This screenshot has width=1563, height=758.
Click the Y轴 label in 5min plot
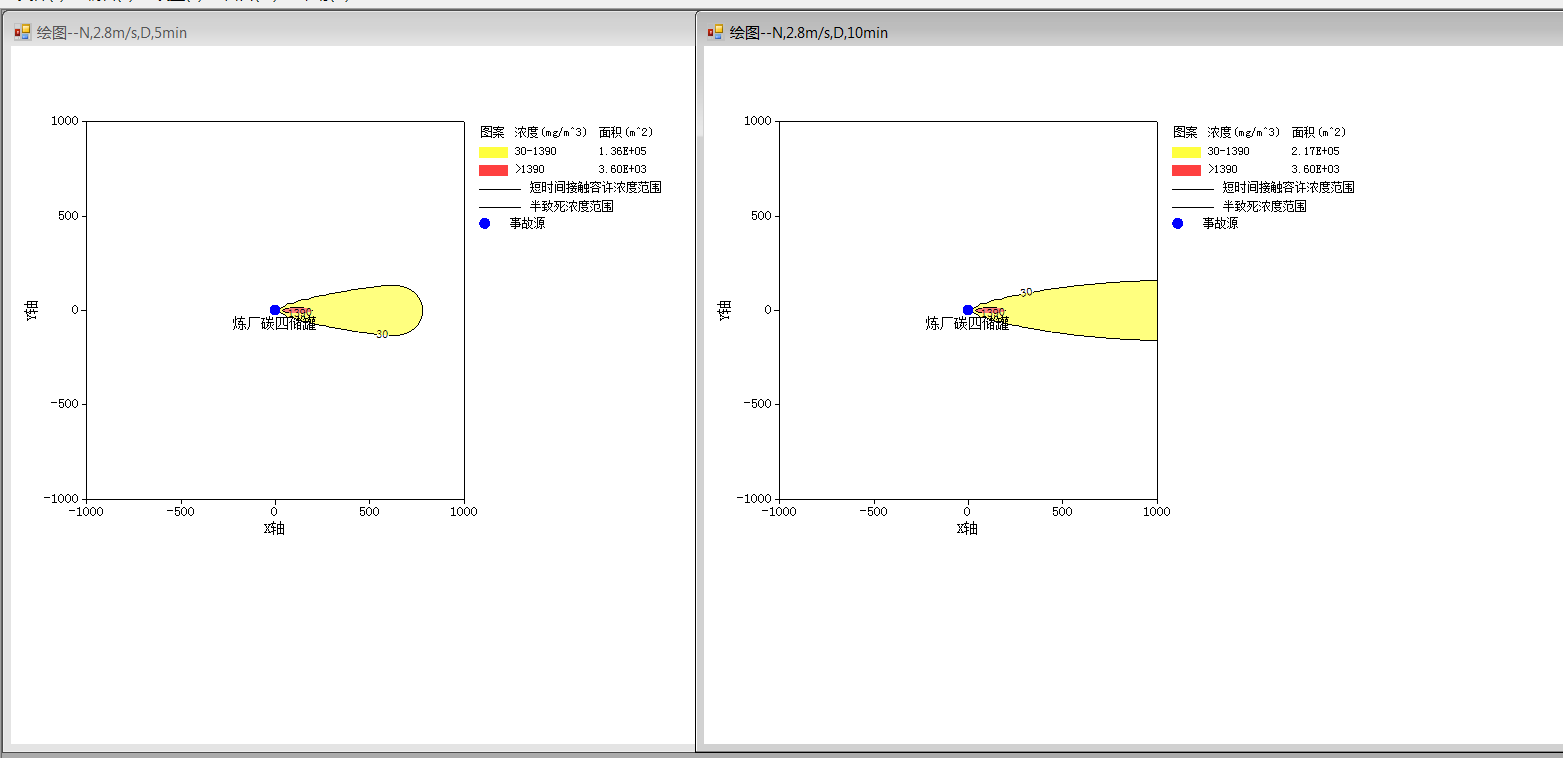pyautogui.click(x=31, y=310)
